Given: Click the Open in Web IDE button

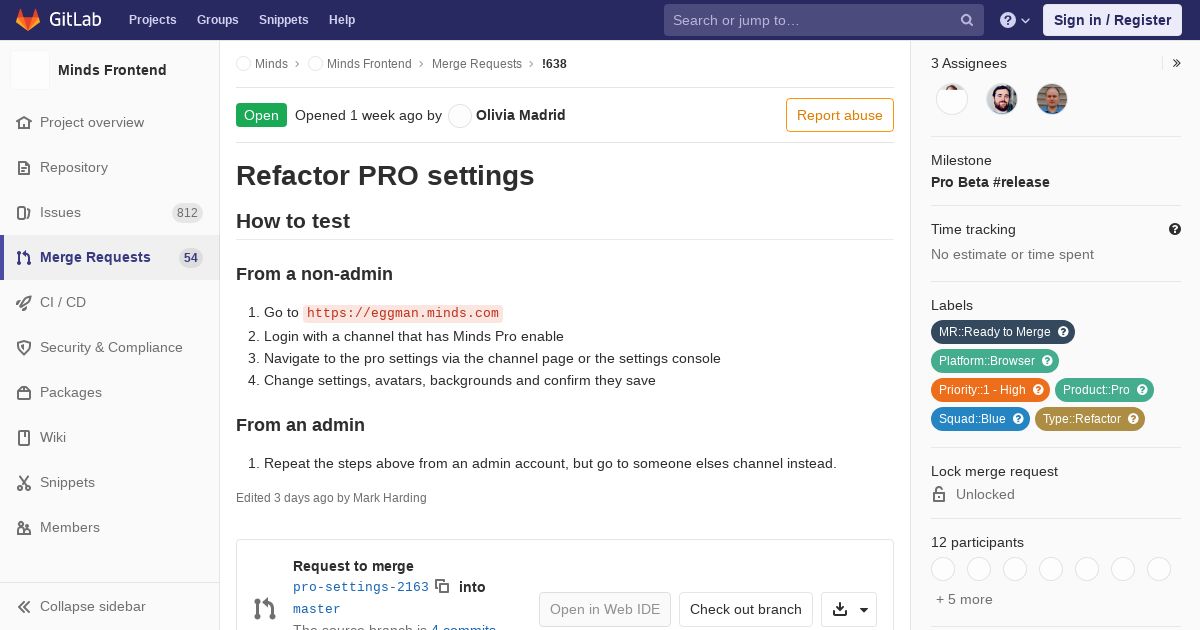Looking at the screenshot, I should click(605, 609).
